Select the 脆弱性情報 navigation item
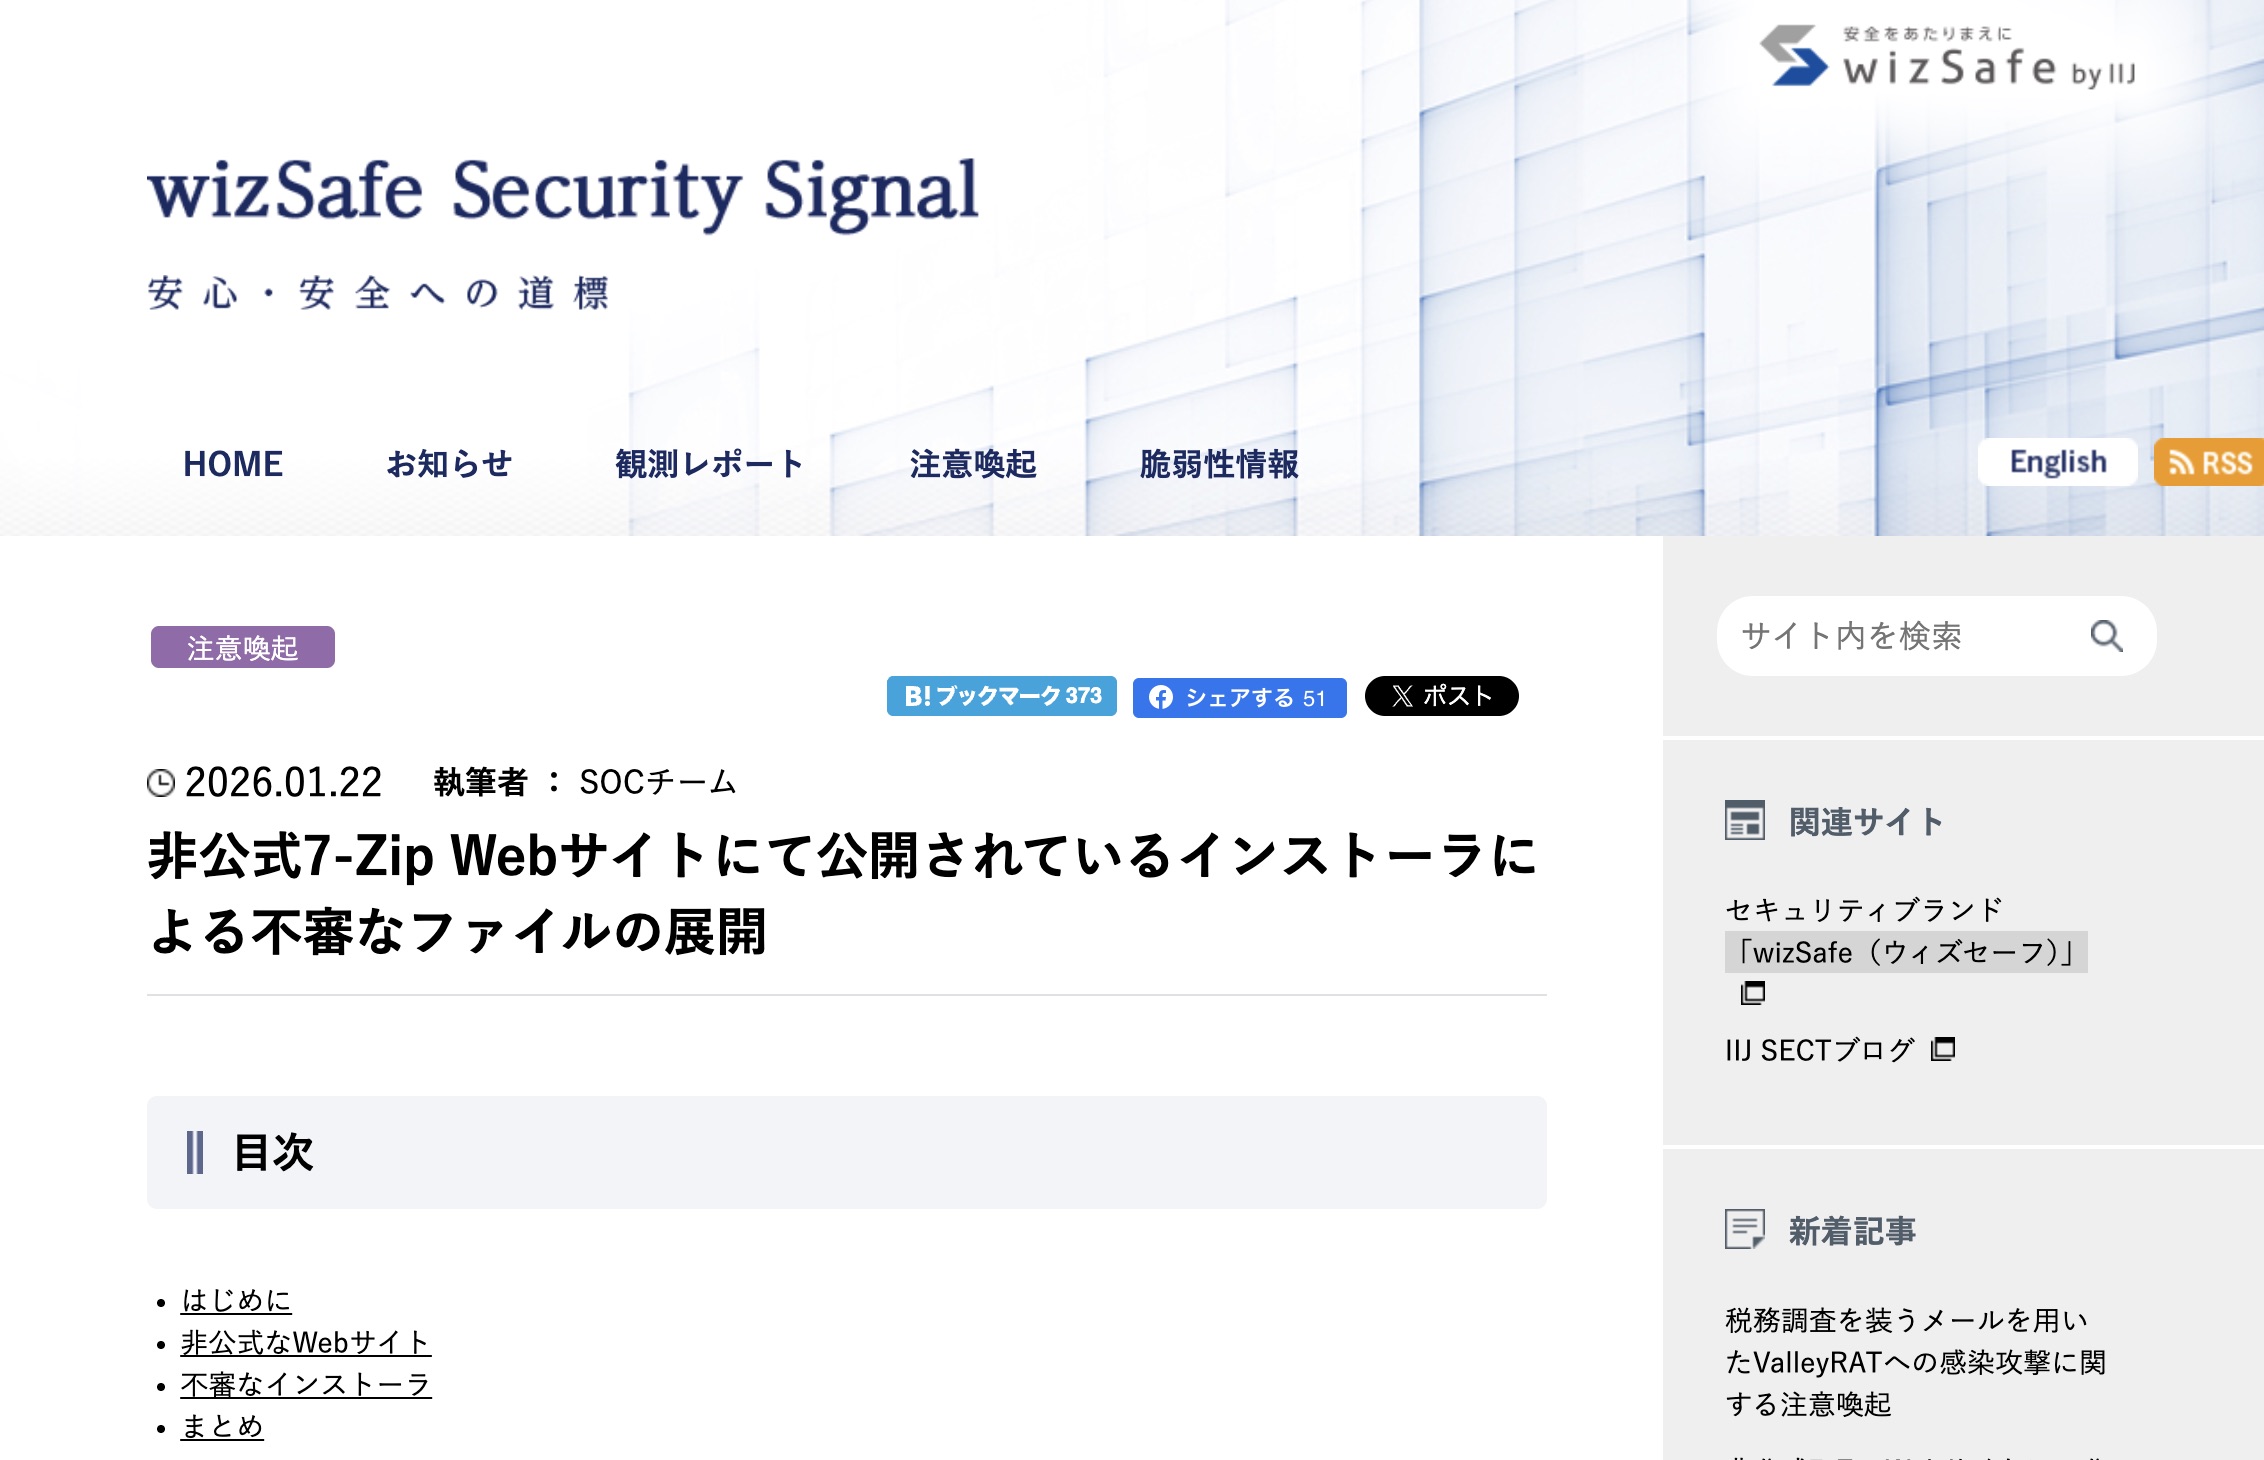 click(x=1219, y=464)
